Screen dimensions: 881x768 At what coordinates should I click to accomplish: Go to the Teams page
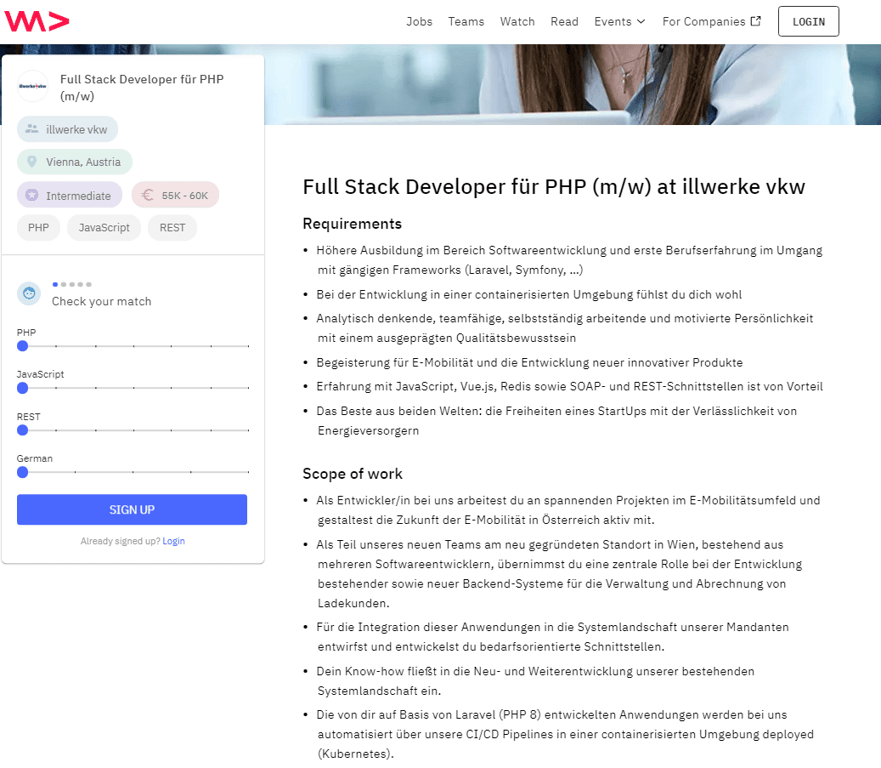click(466, 21)
